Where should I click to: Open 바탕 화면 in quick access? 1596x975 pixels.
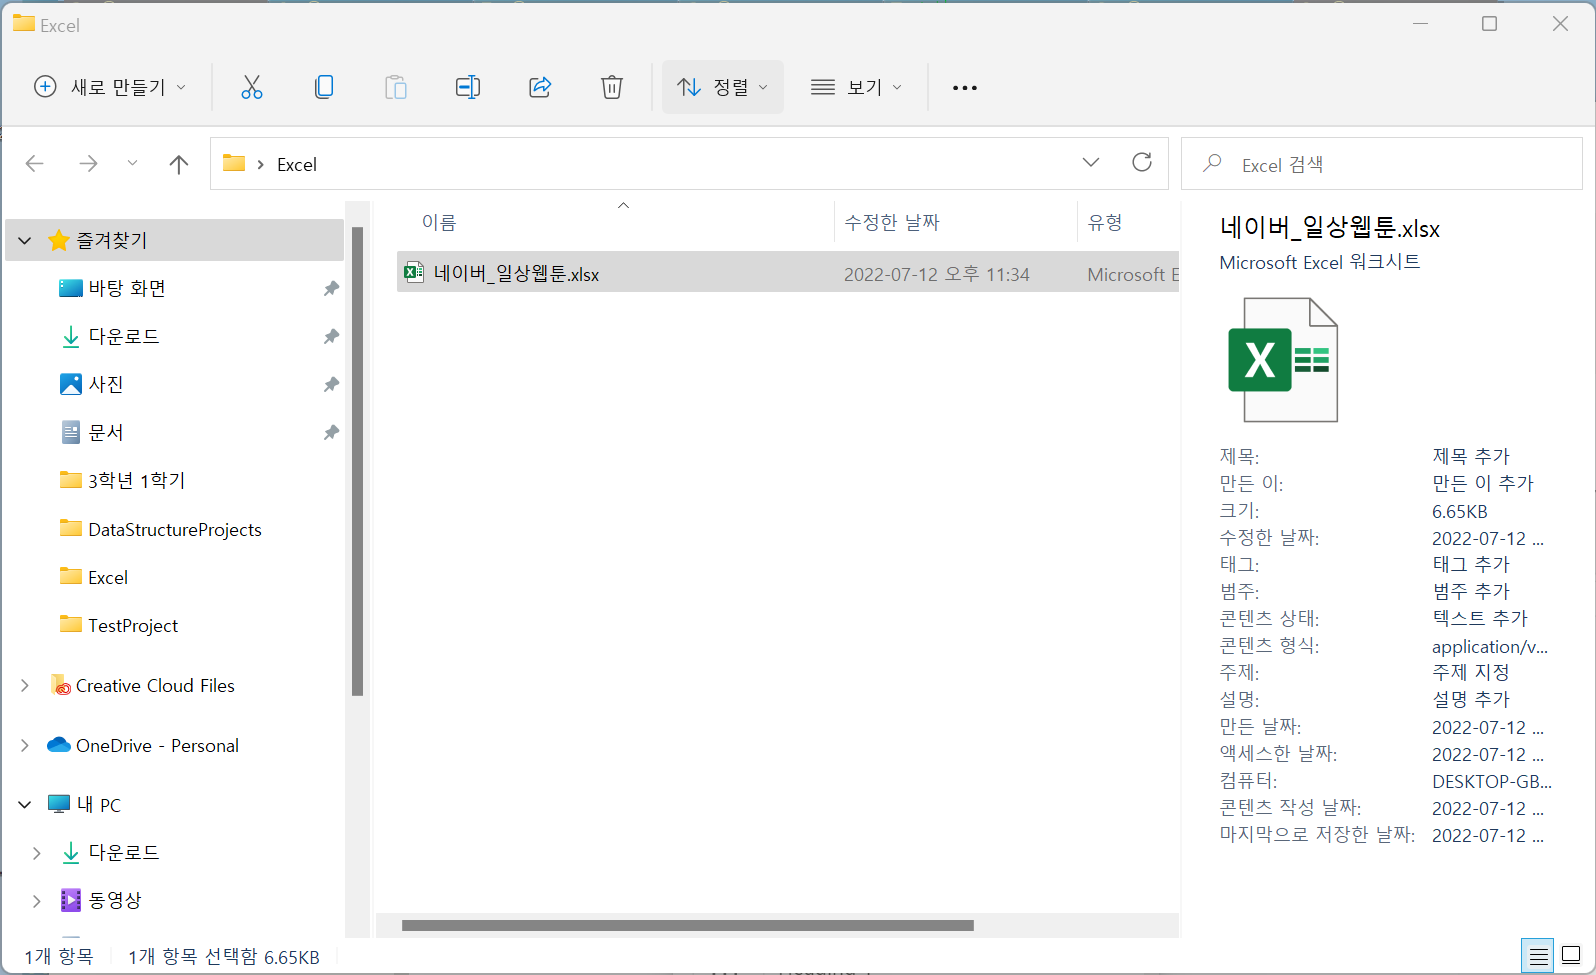[x=127, y=289]
